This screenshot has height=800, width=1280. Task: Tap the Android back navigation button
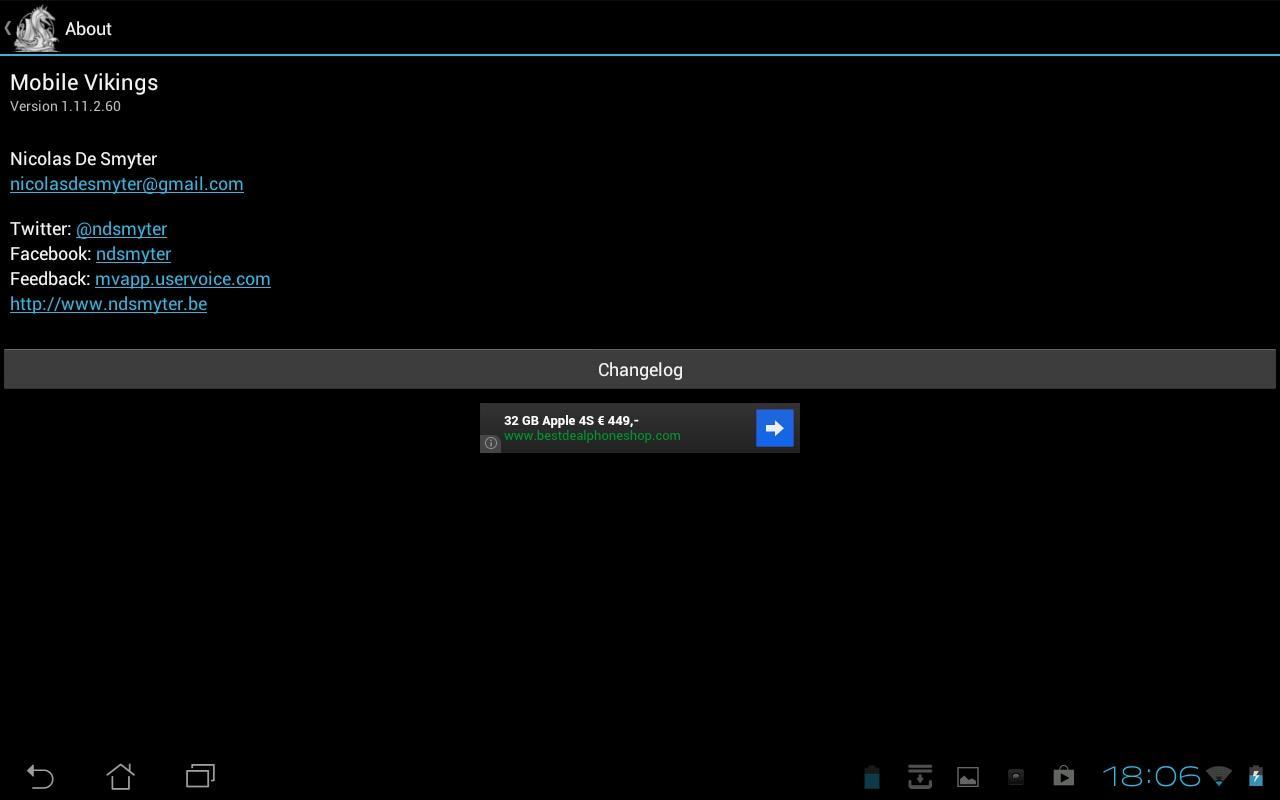[x=40, y=776]
